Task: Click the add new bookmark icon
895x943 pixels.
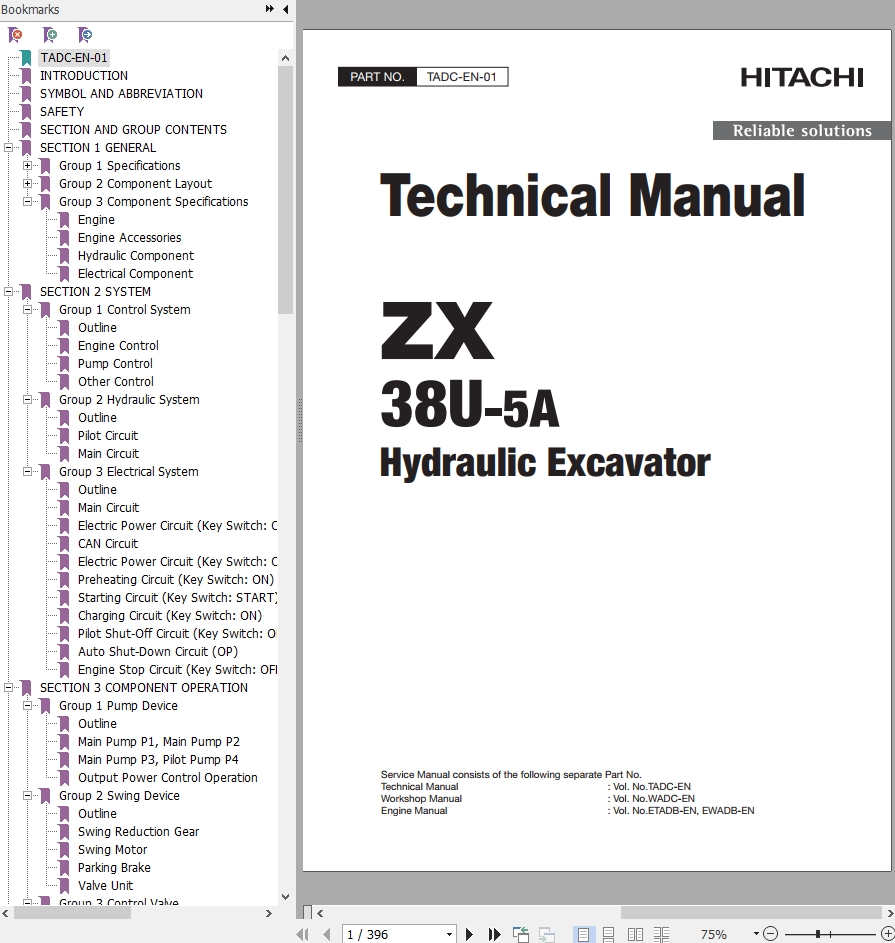Action: pyautogui.click(x=50, y=35)
